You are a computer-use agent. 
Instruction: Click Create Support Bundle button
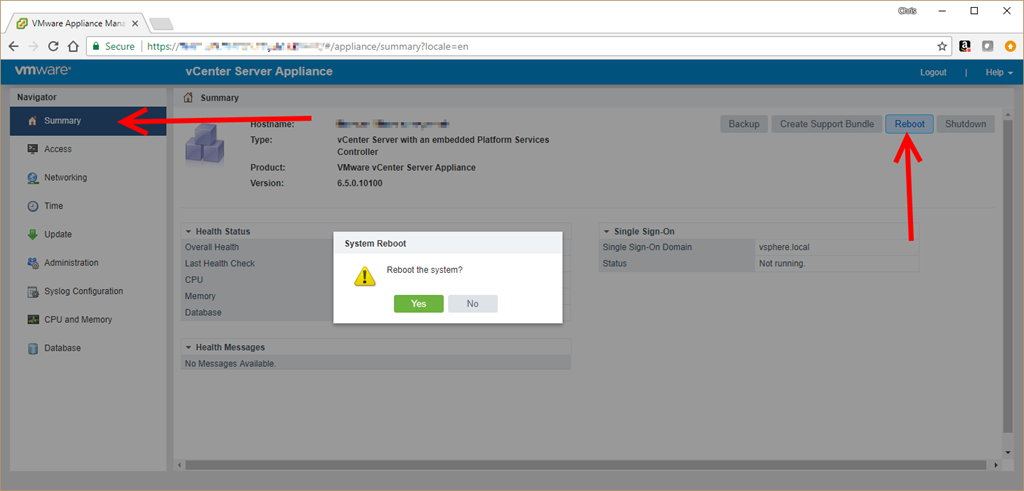click(x=827, y=124)
